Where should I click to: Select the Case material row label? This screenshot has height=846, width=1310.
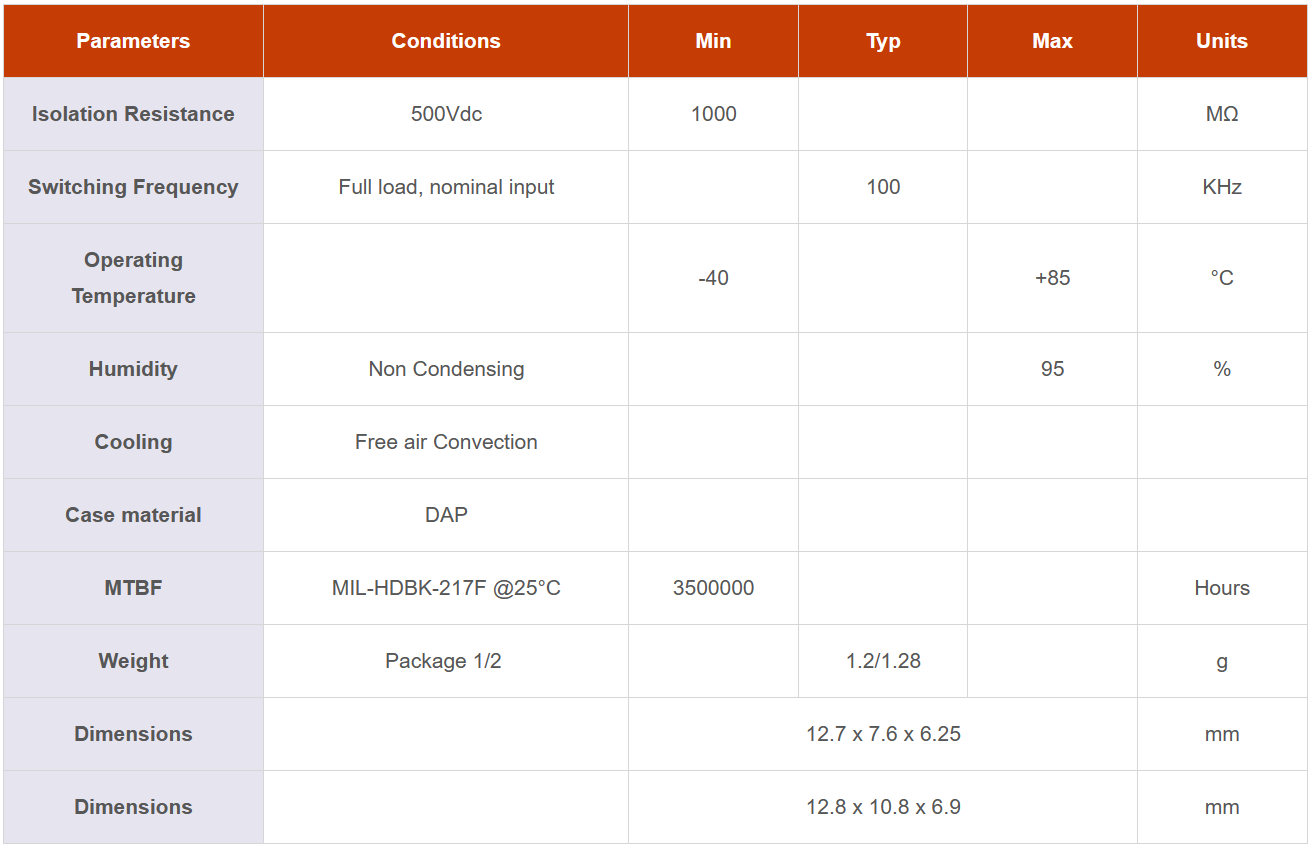coord(133,515)
